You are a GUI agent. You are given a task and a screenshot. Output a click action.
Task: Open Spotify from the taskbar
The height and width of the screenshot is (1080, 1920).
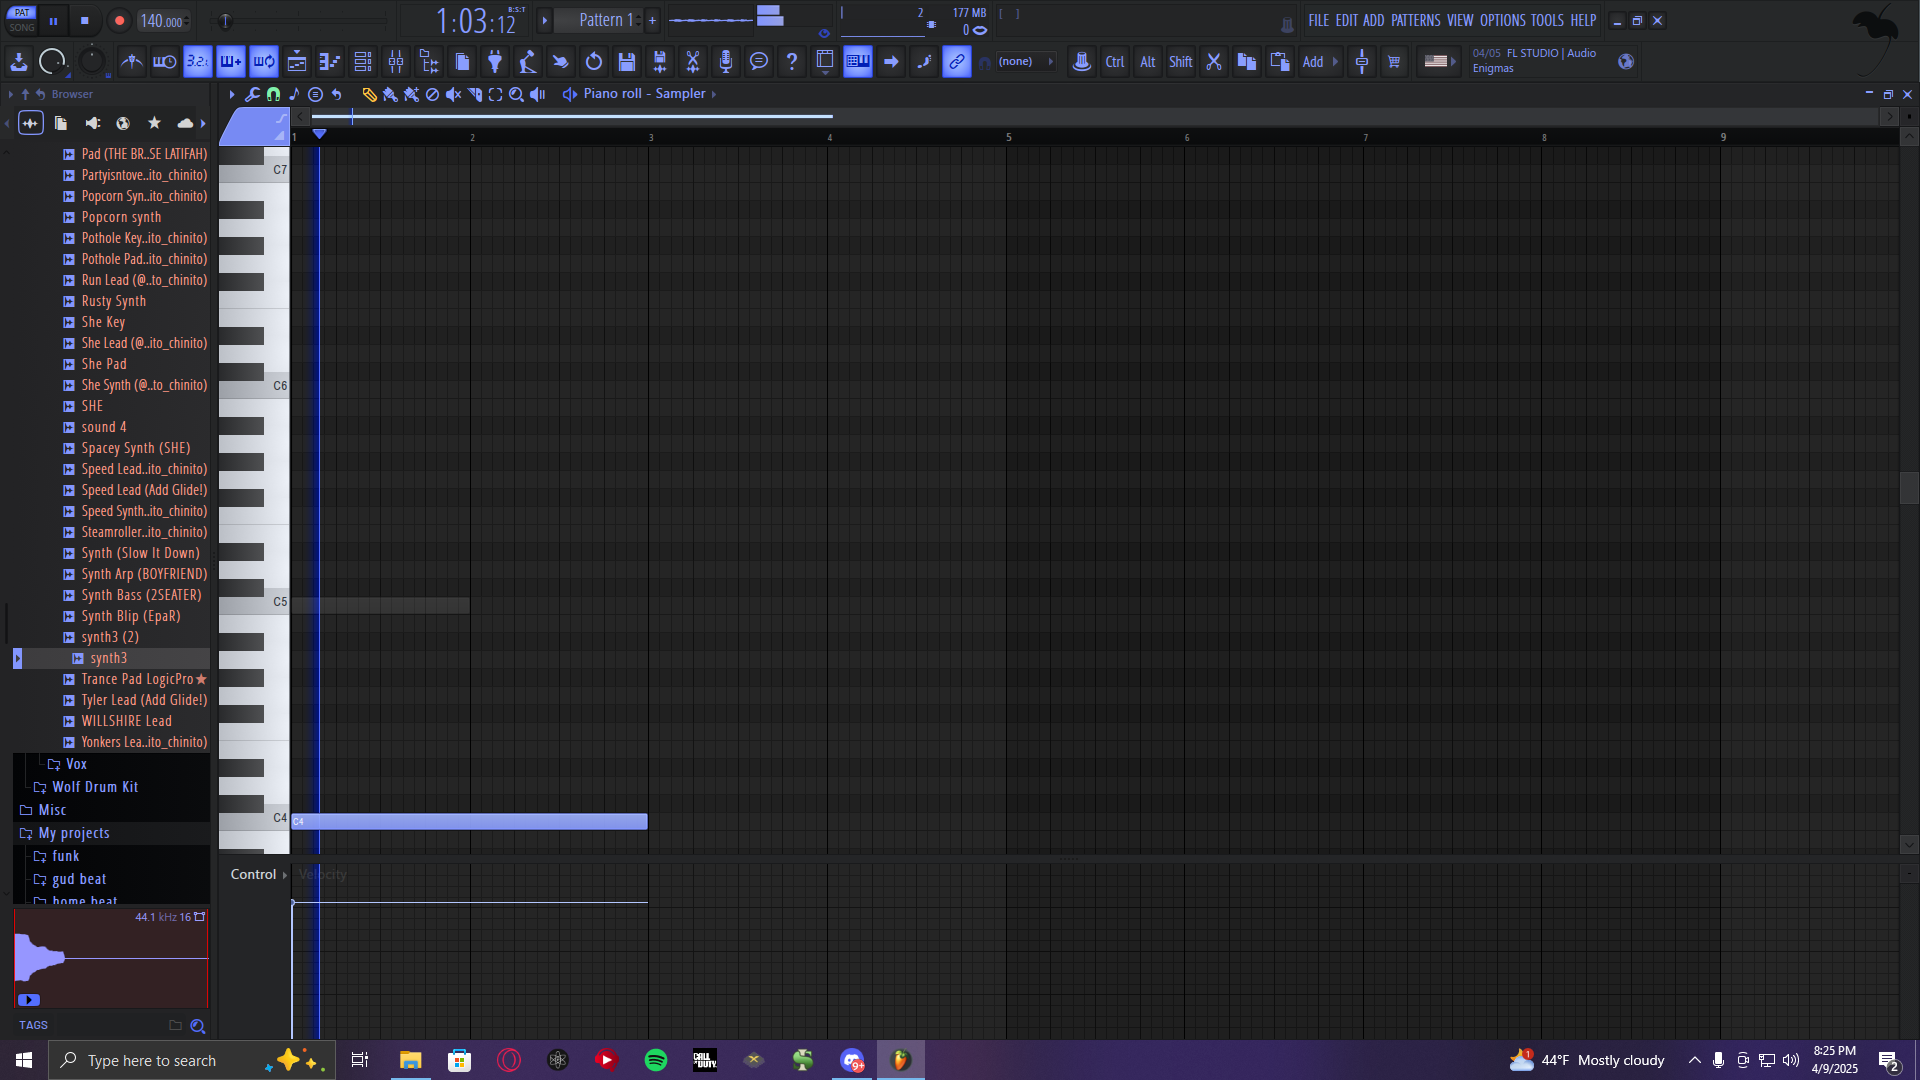pos(656,1060)
